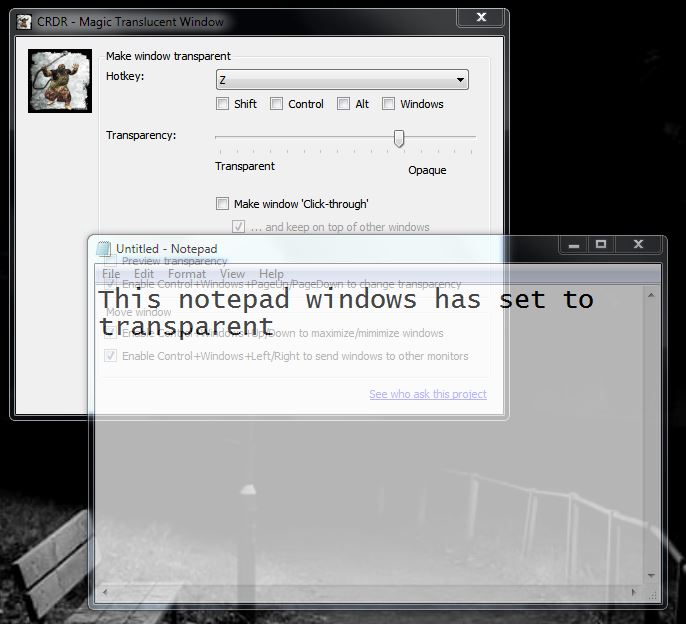Click Notepad horizontal scrollbar right arrow
Viewport: 686px width, 624px height.
coord(634,592)
